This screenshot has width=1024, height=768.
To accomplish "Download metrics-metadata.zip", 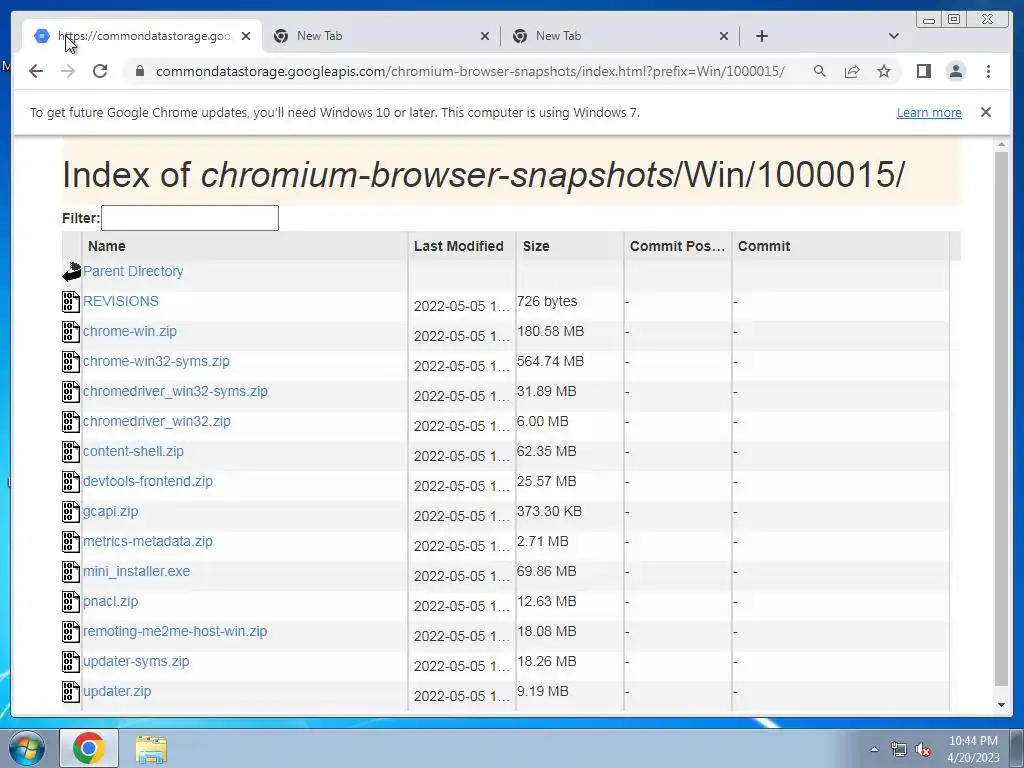I will click(x=148, y=541).
